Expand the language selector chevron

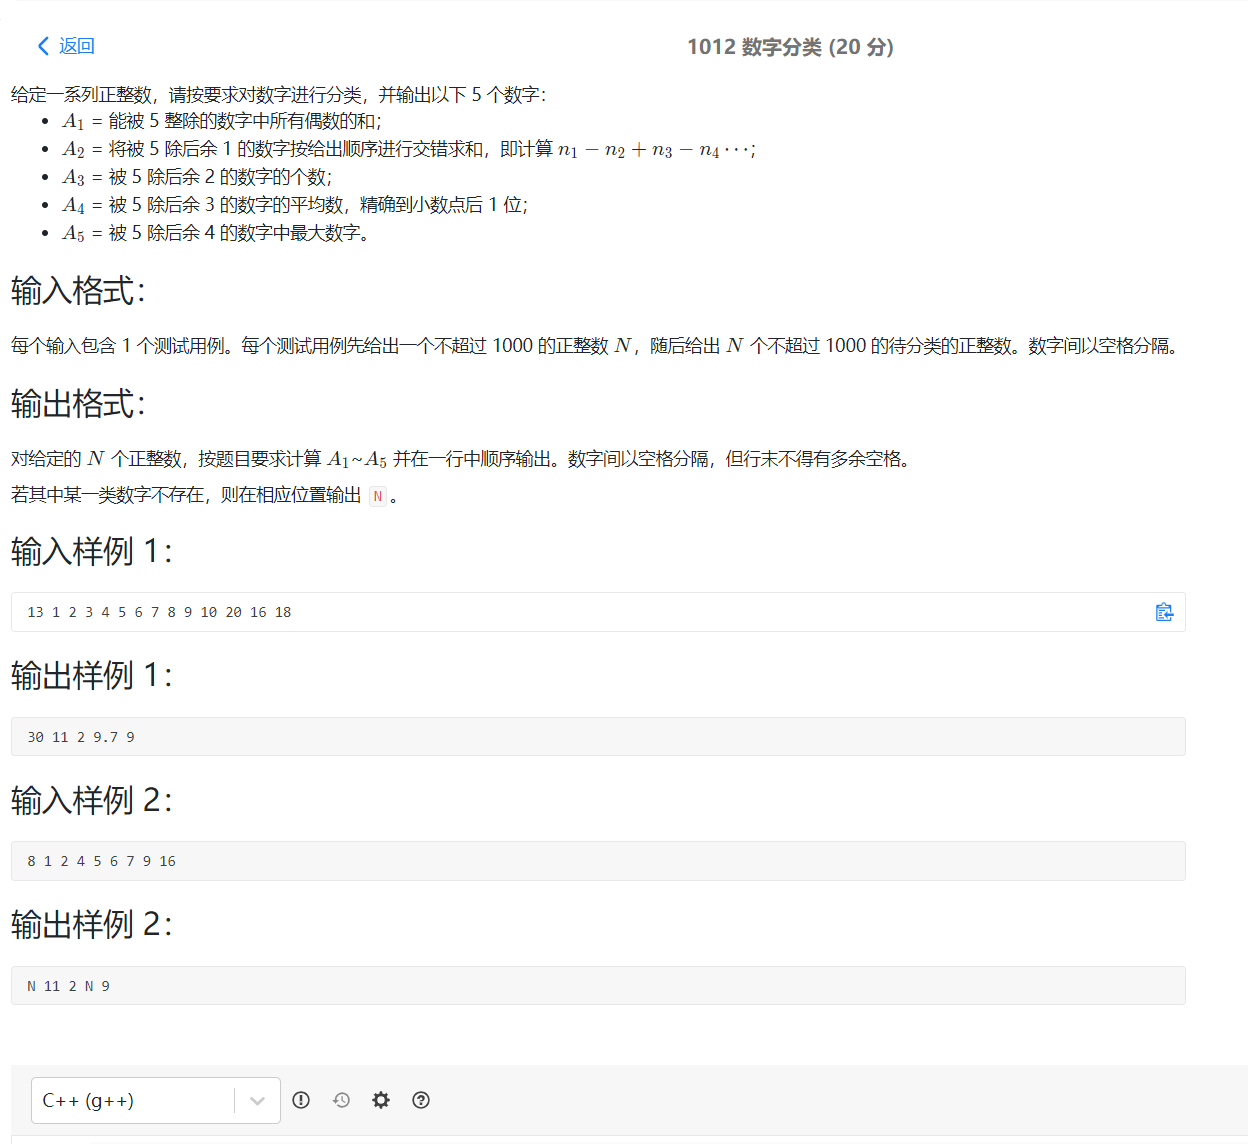(256, 1100)
